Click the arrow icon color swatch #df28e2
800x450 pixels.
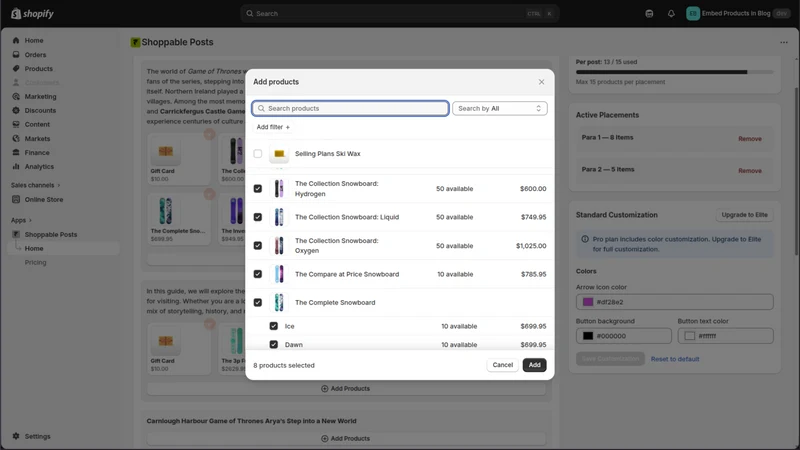[x=588, y=302]
